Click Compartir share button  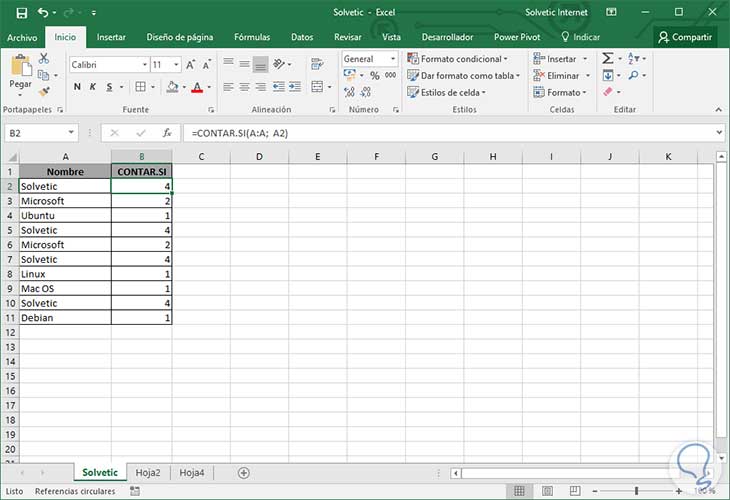685,37
